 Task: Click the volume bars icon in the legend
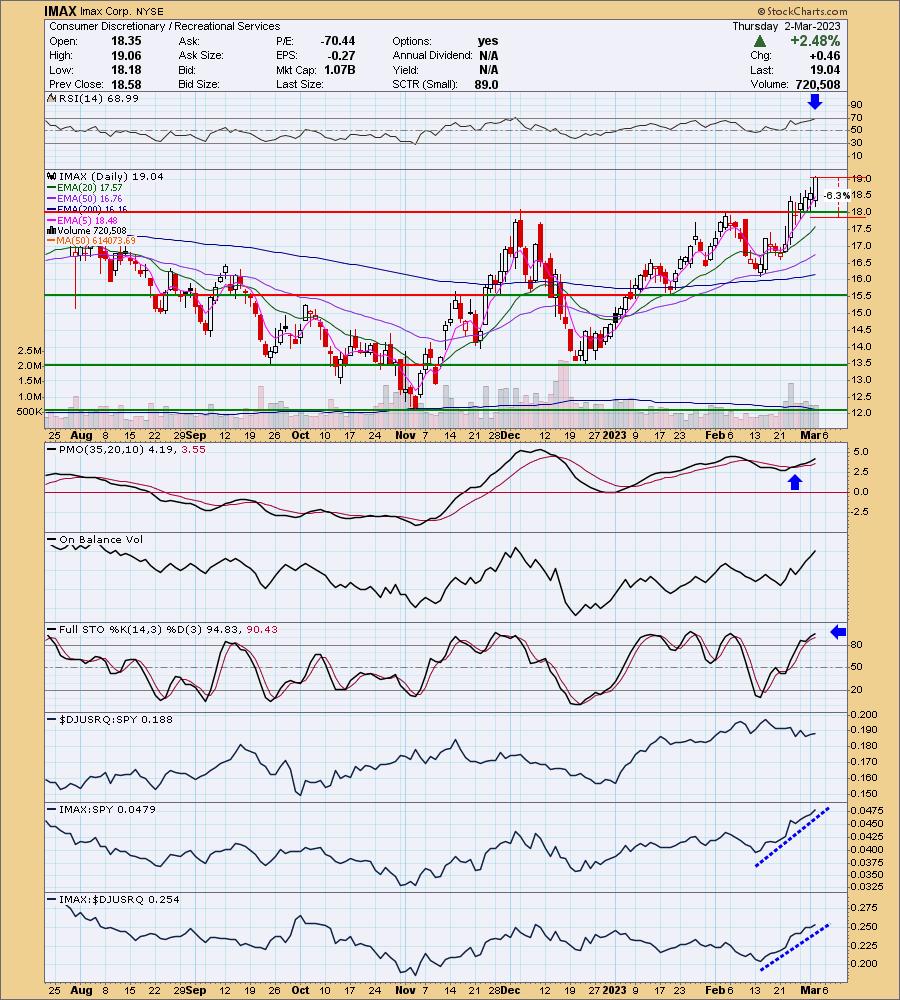52,230
